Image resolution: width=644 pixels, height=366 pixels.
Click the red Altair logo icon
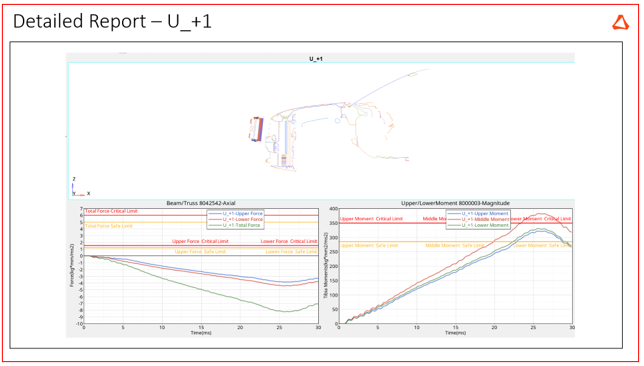pyautogui.click(x=621, y=23)
